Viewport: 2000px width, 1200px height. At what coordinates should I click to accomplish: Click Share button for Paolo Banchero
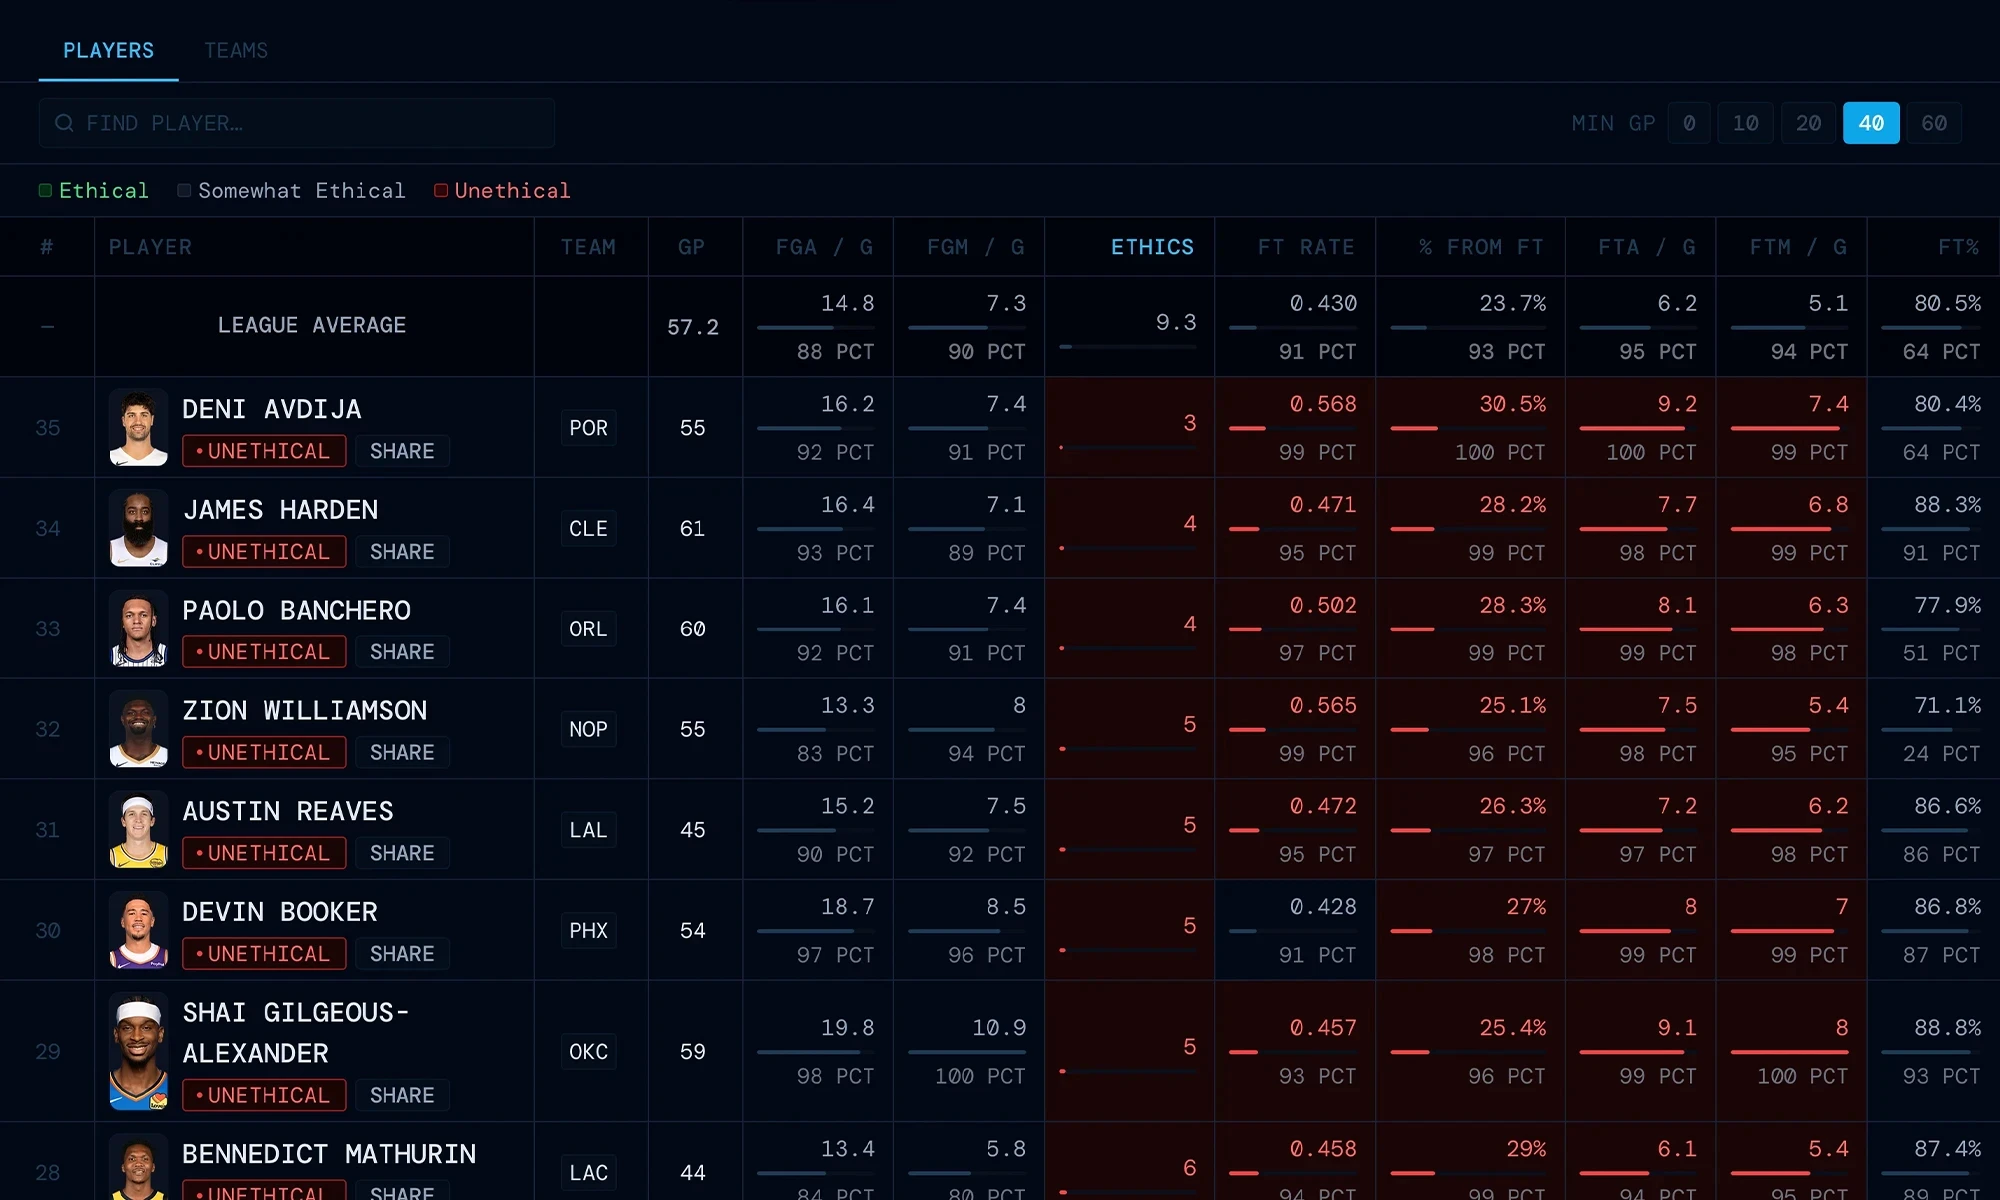[x=402, y=652]
